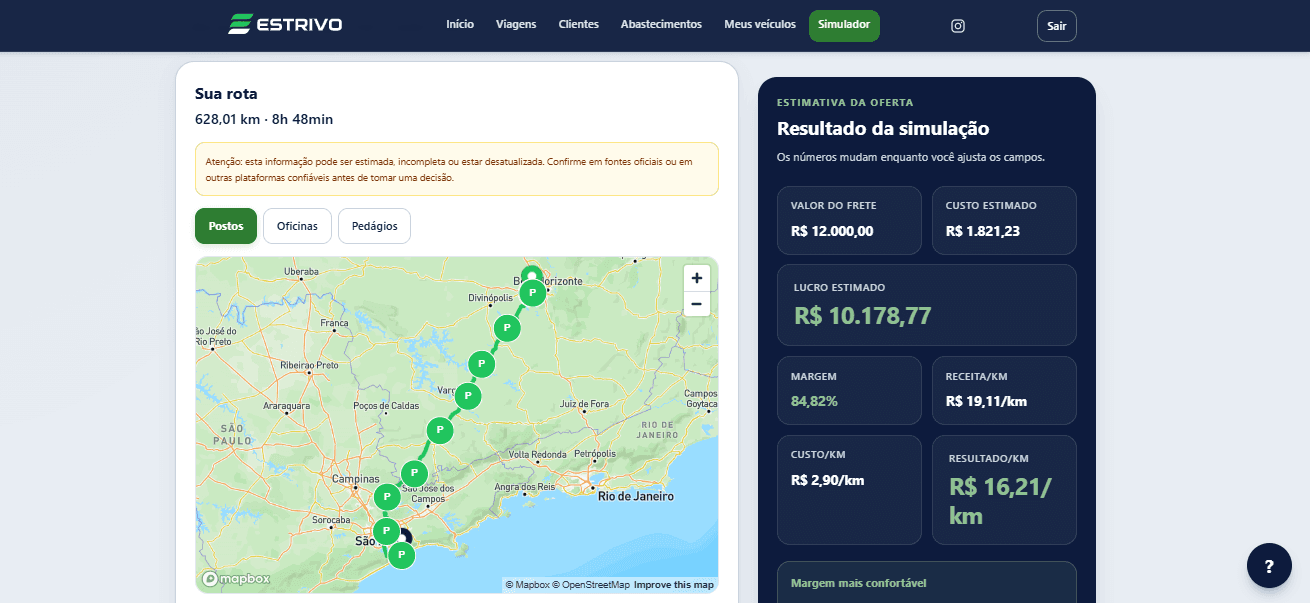Switch to Pedágios filter
This screenshot has width=1310, height=603.
[375, 226]
